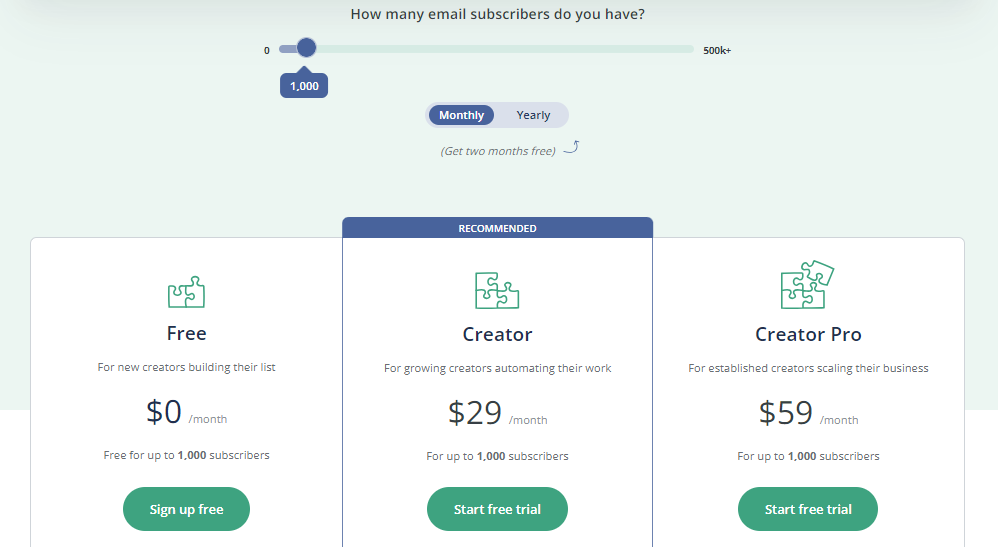Switch billing to Yearly

point(533,115)
